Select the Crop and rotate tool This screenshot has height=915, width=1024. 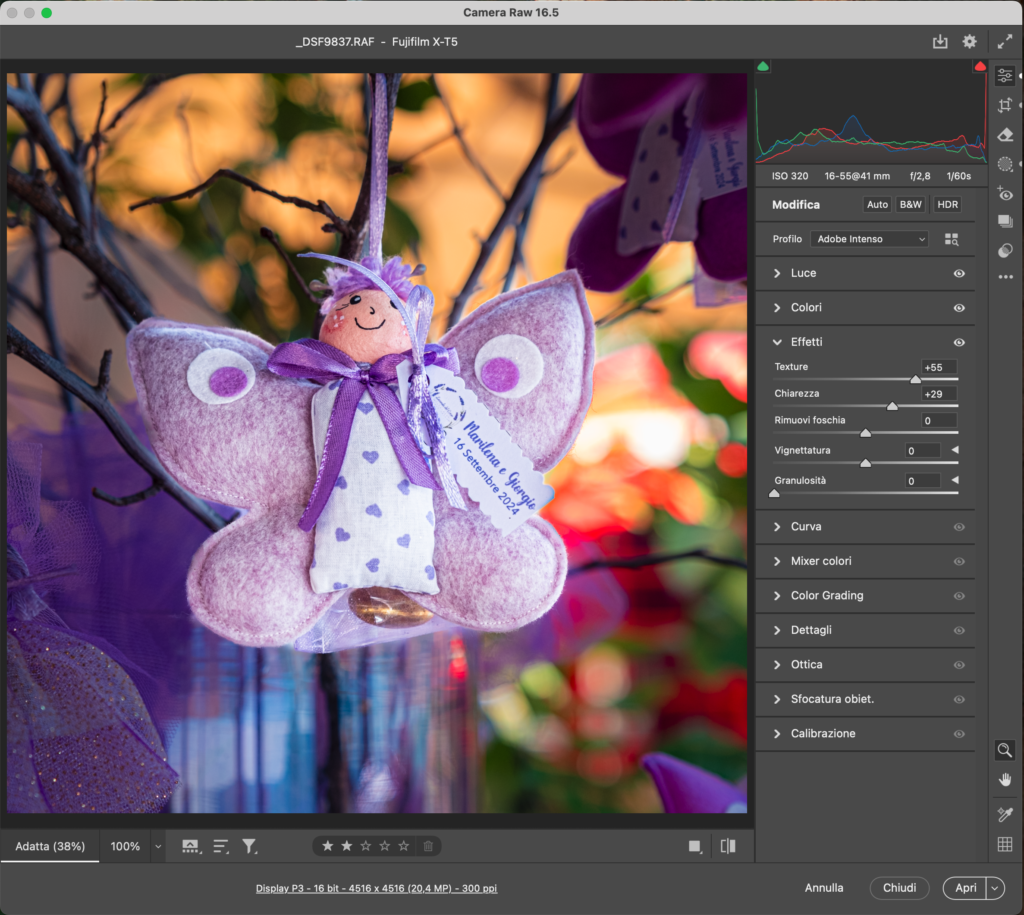click(x=1005, y=104)
